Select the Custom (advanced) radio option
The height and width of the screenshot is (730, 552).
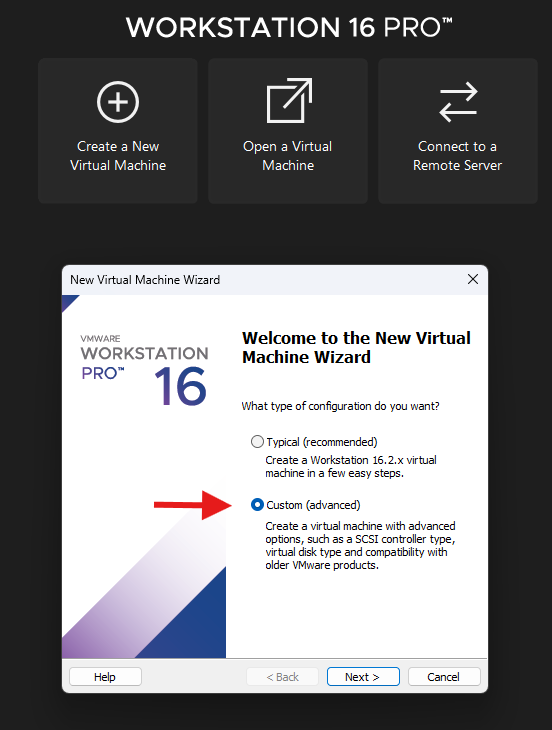[257, 505]
